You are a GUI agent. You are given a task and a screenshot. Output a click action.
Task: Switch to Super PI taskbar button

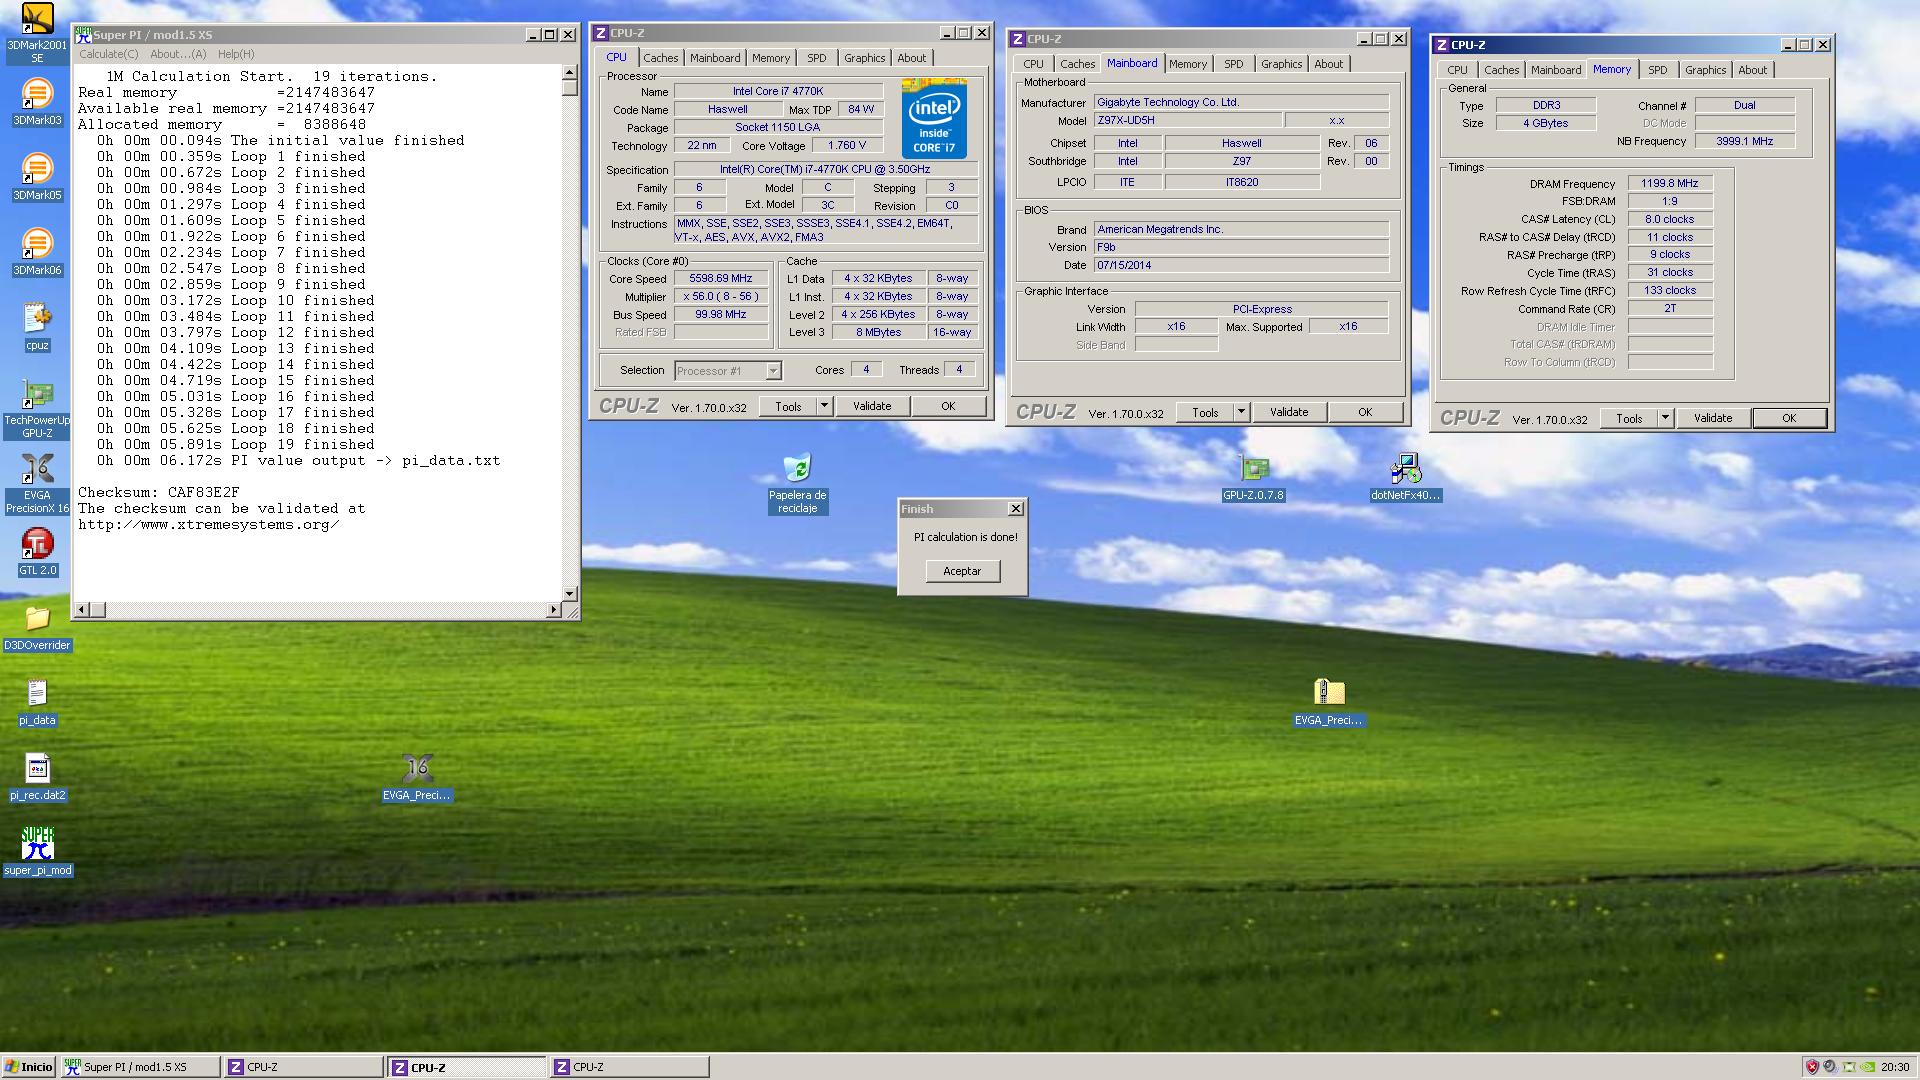pyautogui.click(x=139, y=1067)
